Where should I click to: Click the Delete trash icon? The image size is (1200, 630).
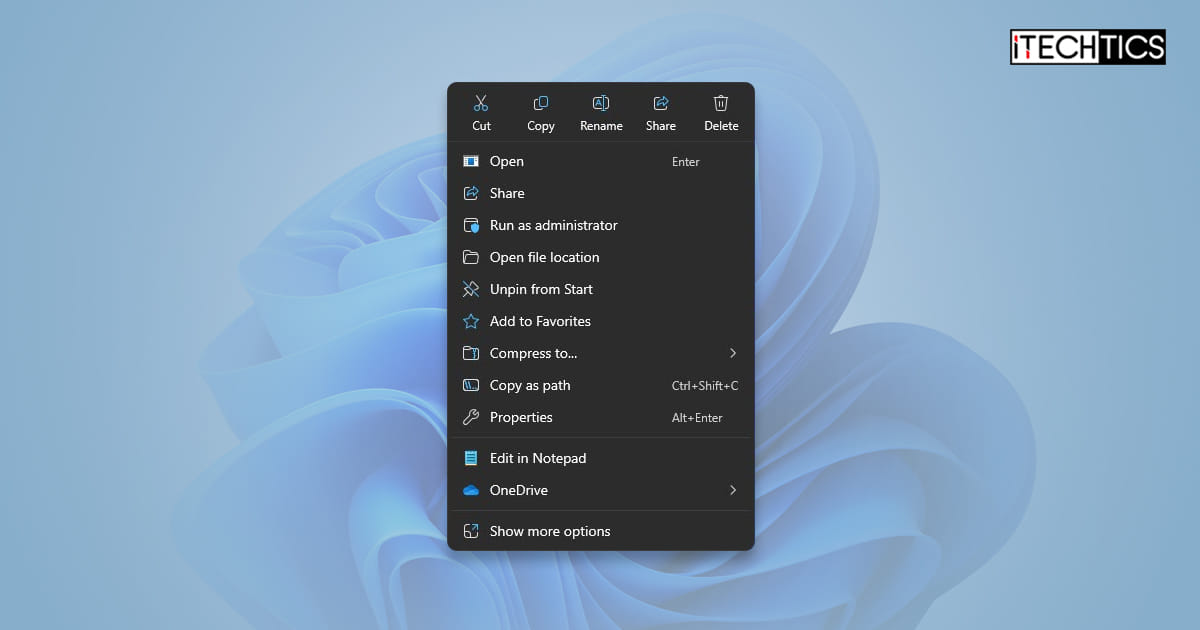tap(721, 101)
